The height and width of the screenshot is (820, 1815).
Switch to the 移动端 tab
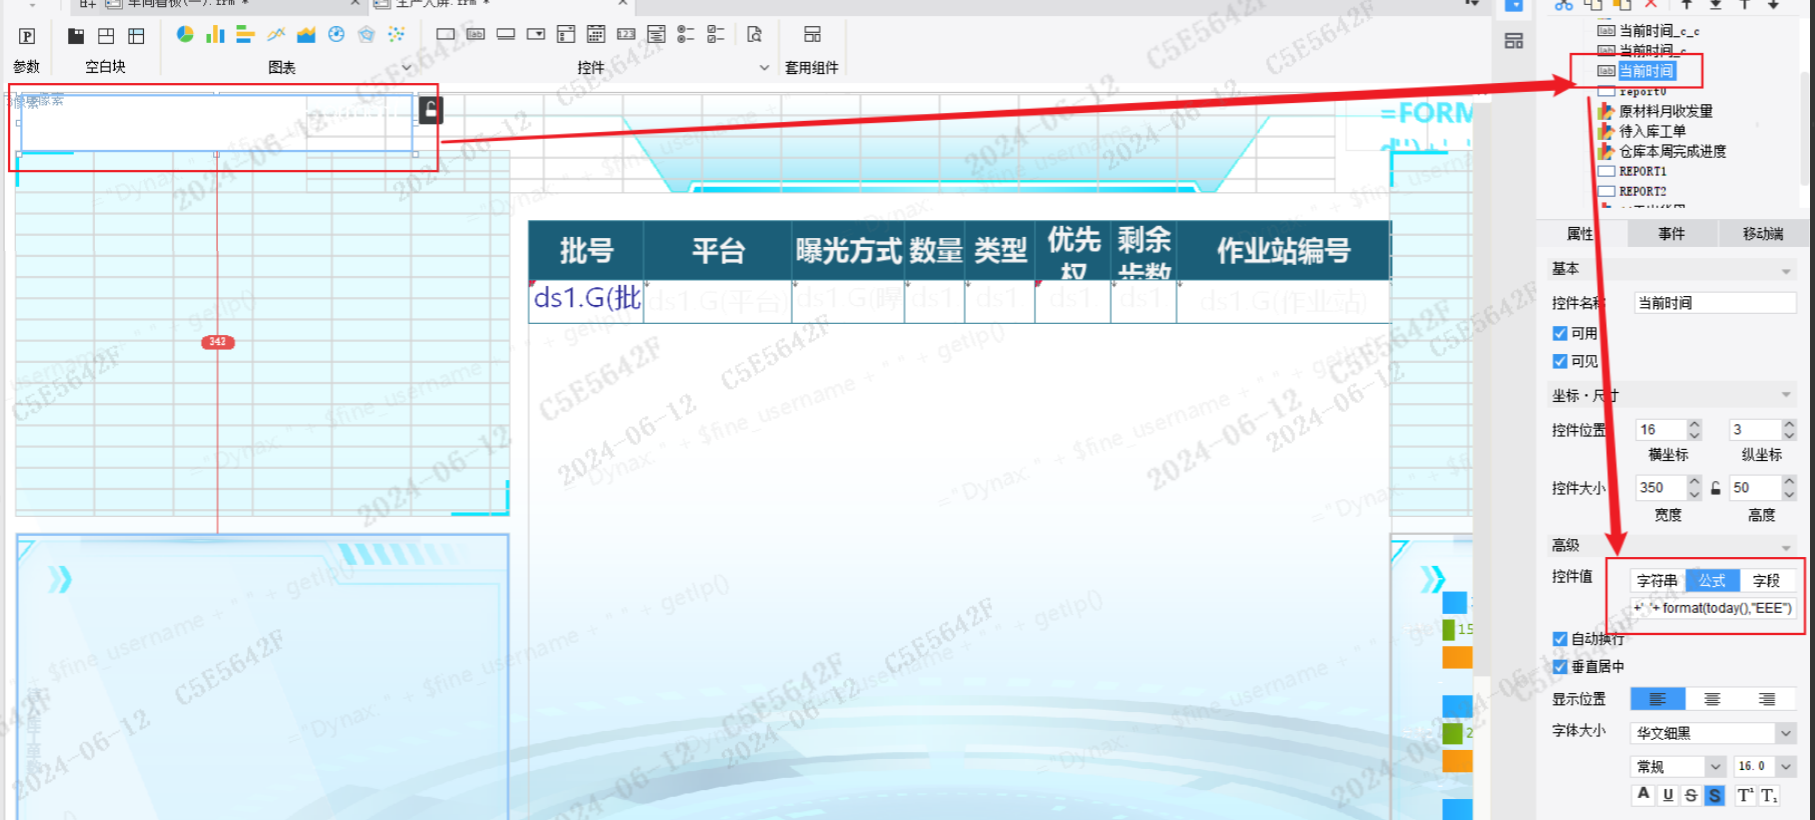point(1763,233)
